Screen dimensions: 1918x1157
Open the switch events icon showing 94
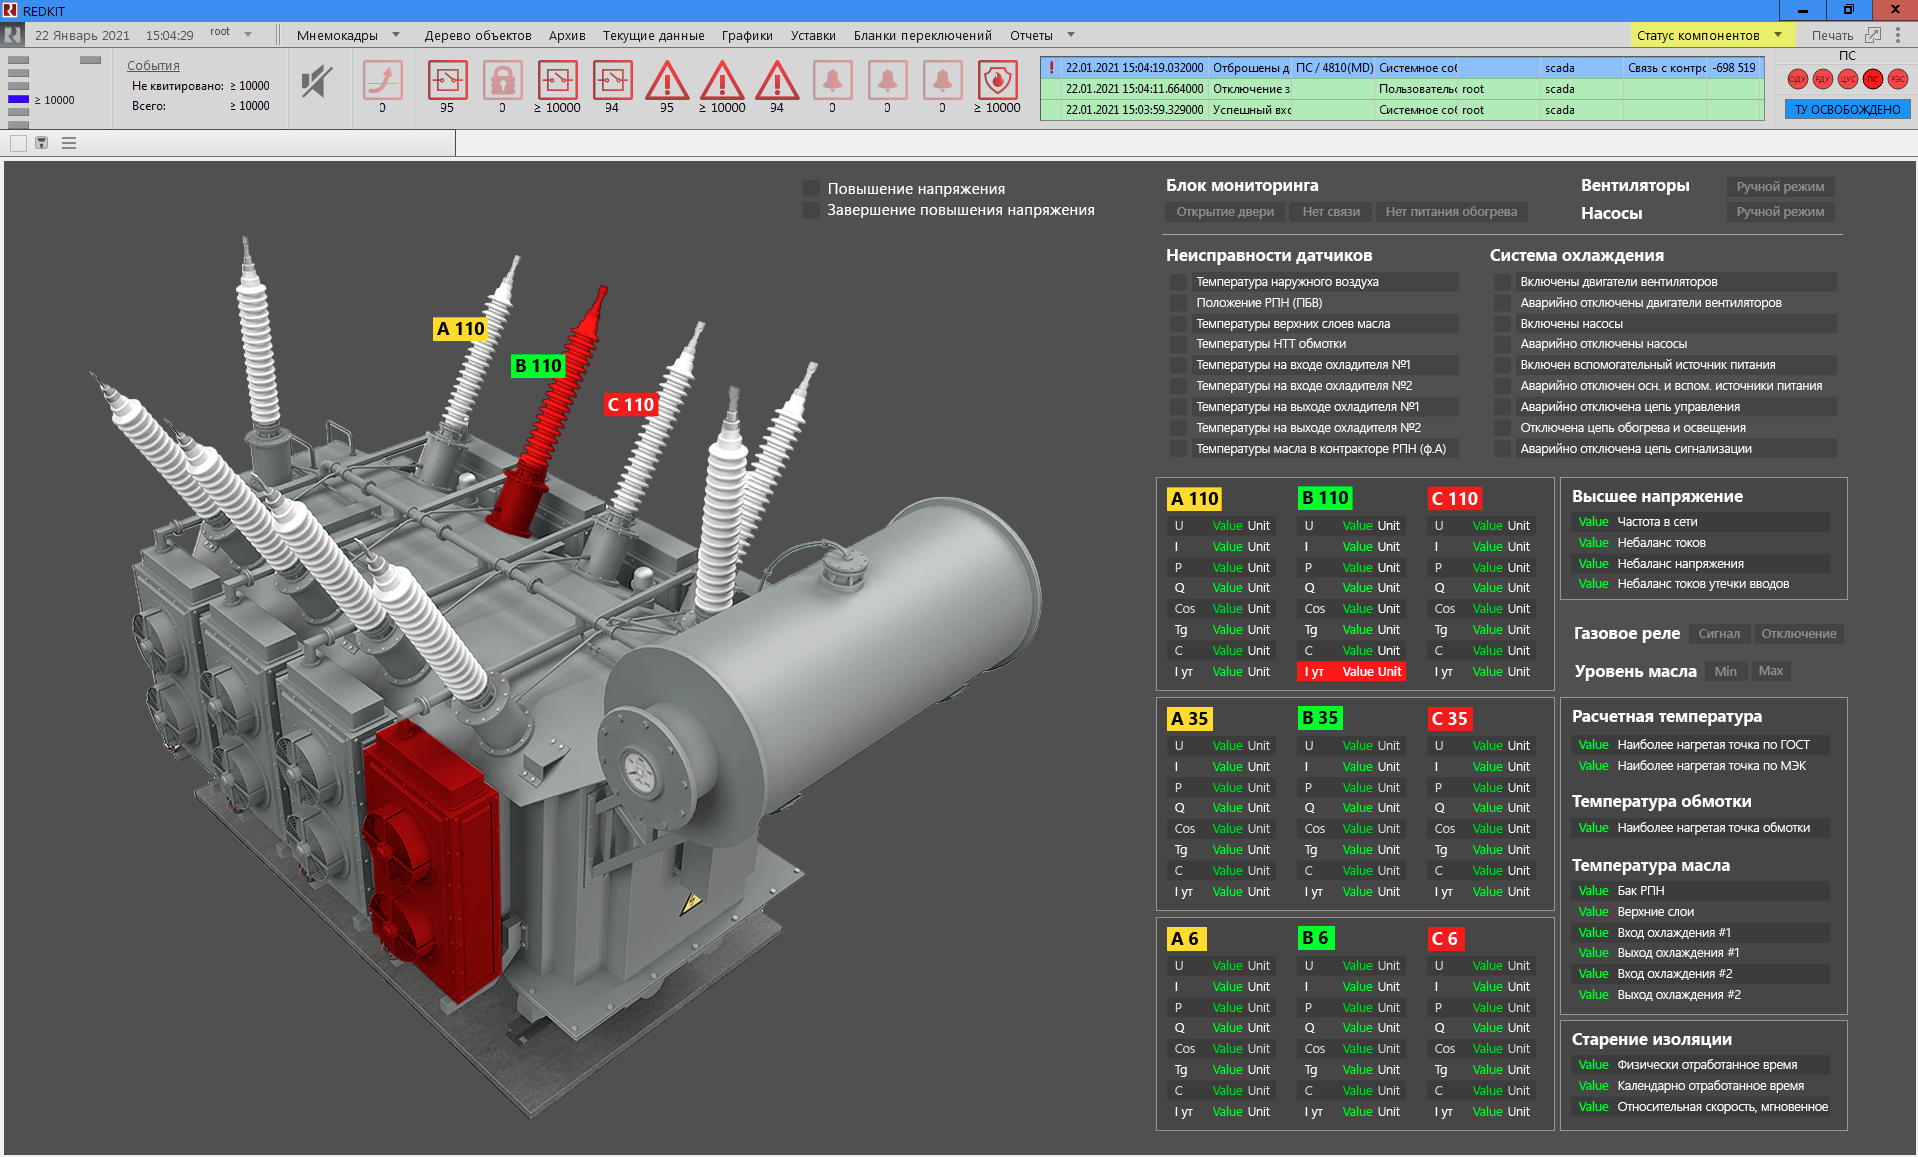click(612, 80)
